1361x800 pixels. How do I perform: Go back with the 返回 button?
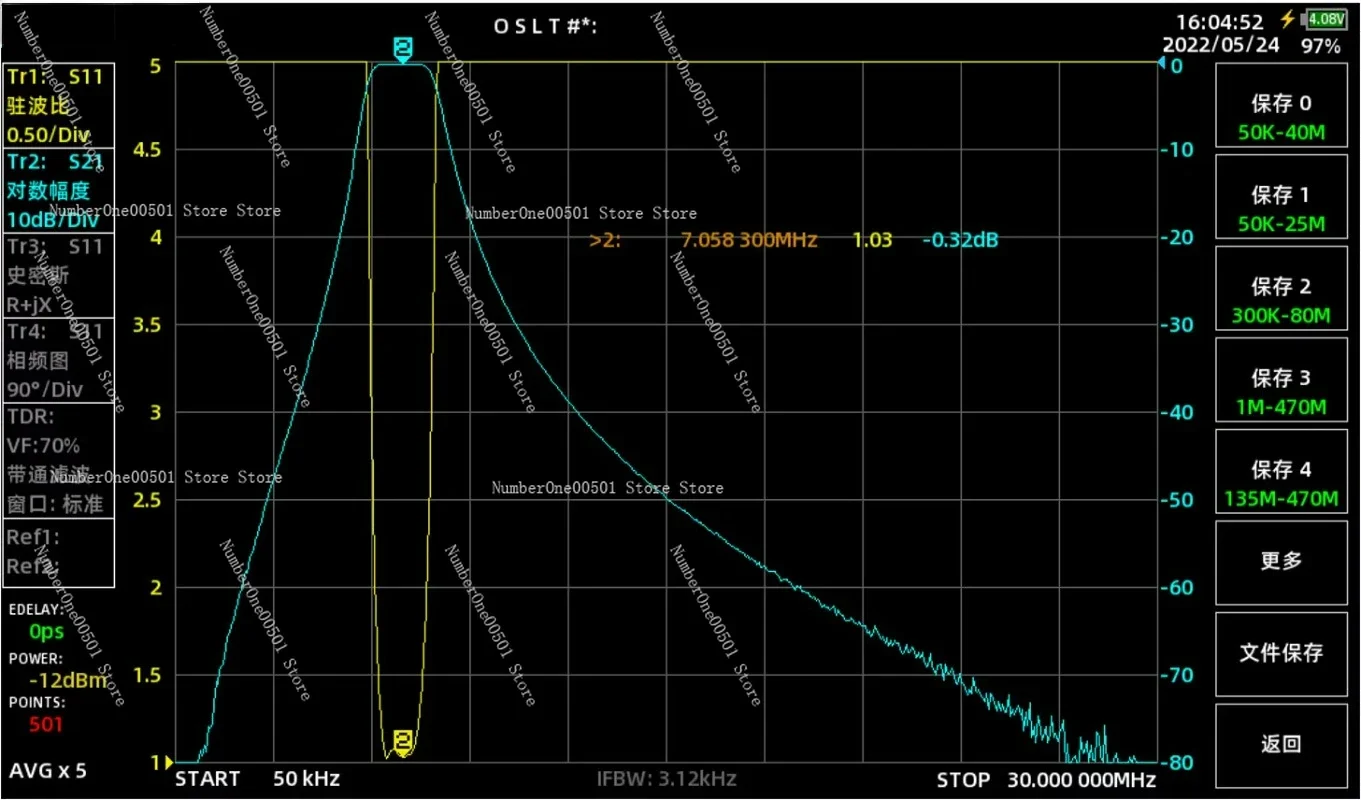tap(1281, 745)
